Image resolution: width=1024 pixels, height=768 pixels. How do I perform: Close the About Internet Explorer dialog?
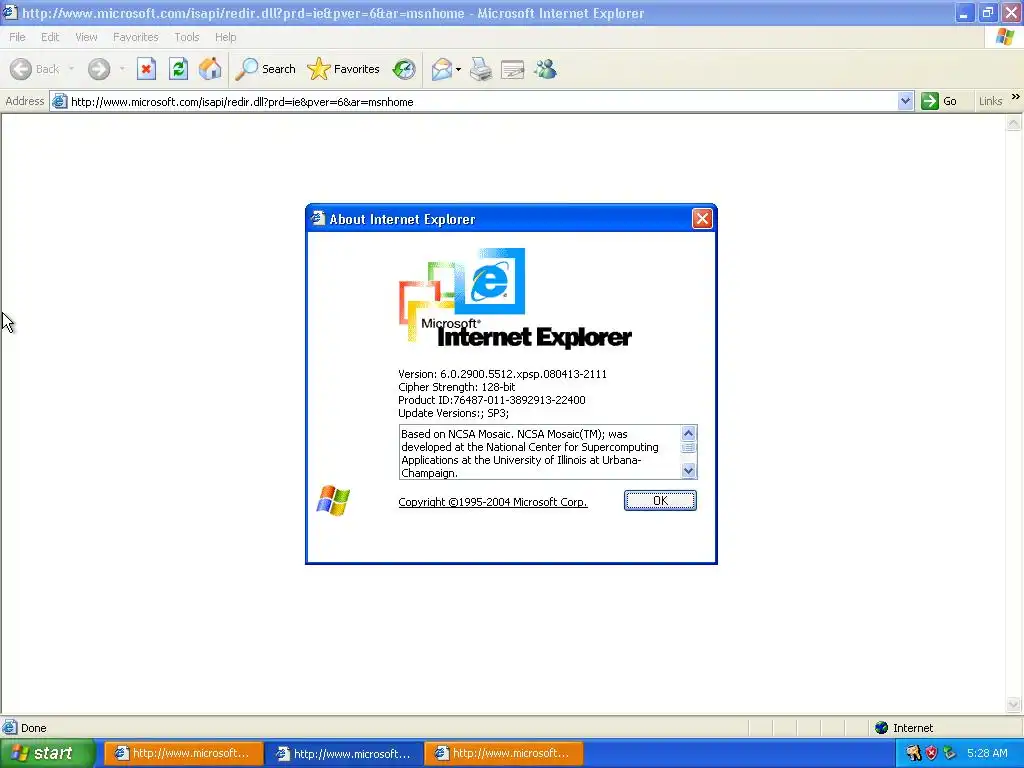click(x=702, y=219)
